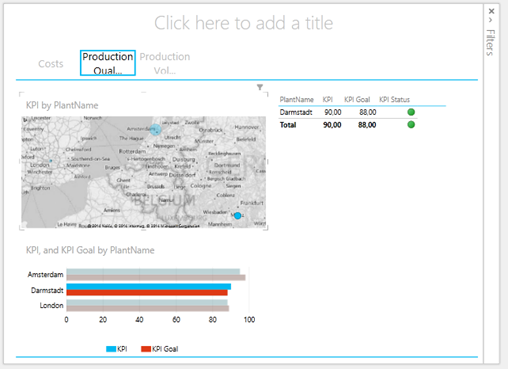Image resolution: width=508 pixels, height=369 pixels.
Task: Click here to add a title
Action: [x=244, y=23]
